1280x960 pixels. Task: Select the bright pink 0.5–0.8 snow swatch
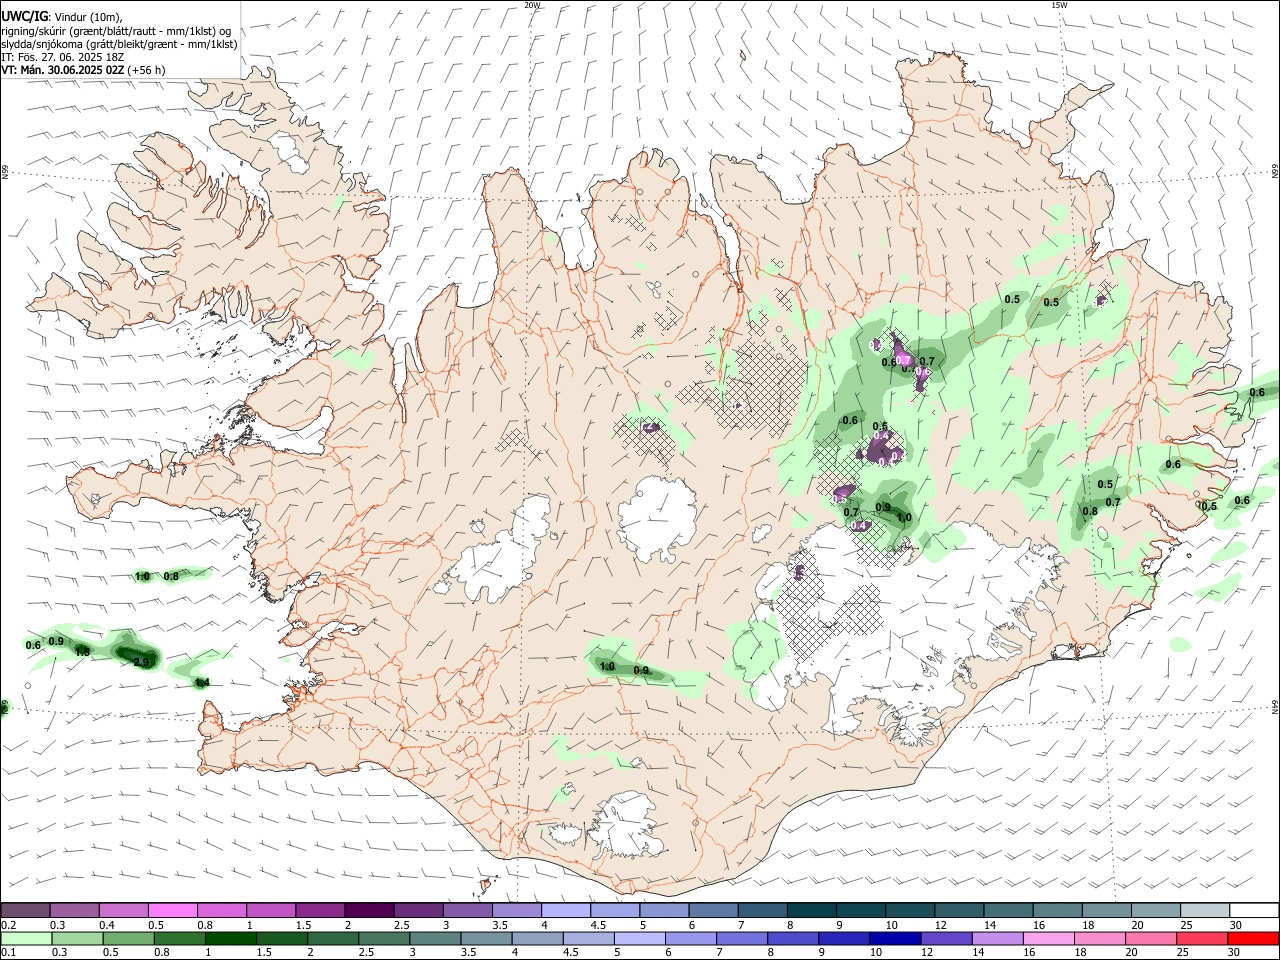point(173,910)
